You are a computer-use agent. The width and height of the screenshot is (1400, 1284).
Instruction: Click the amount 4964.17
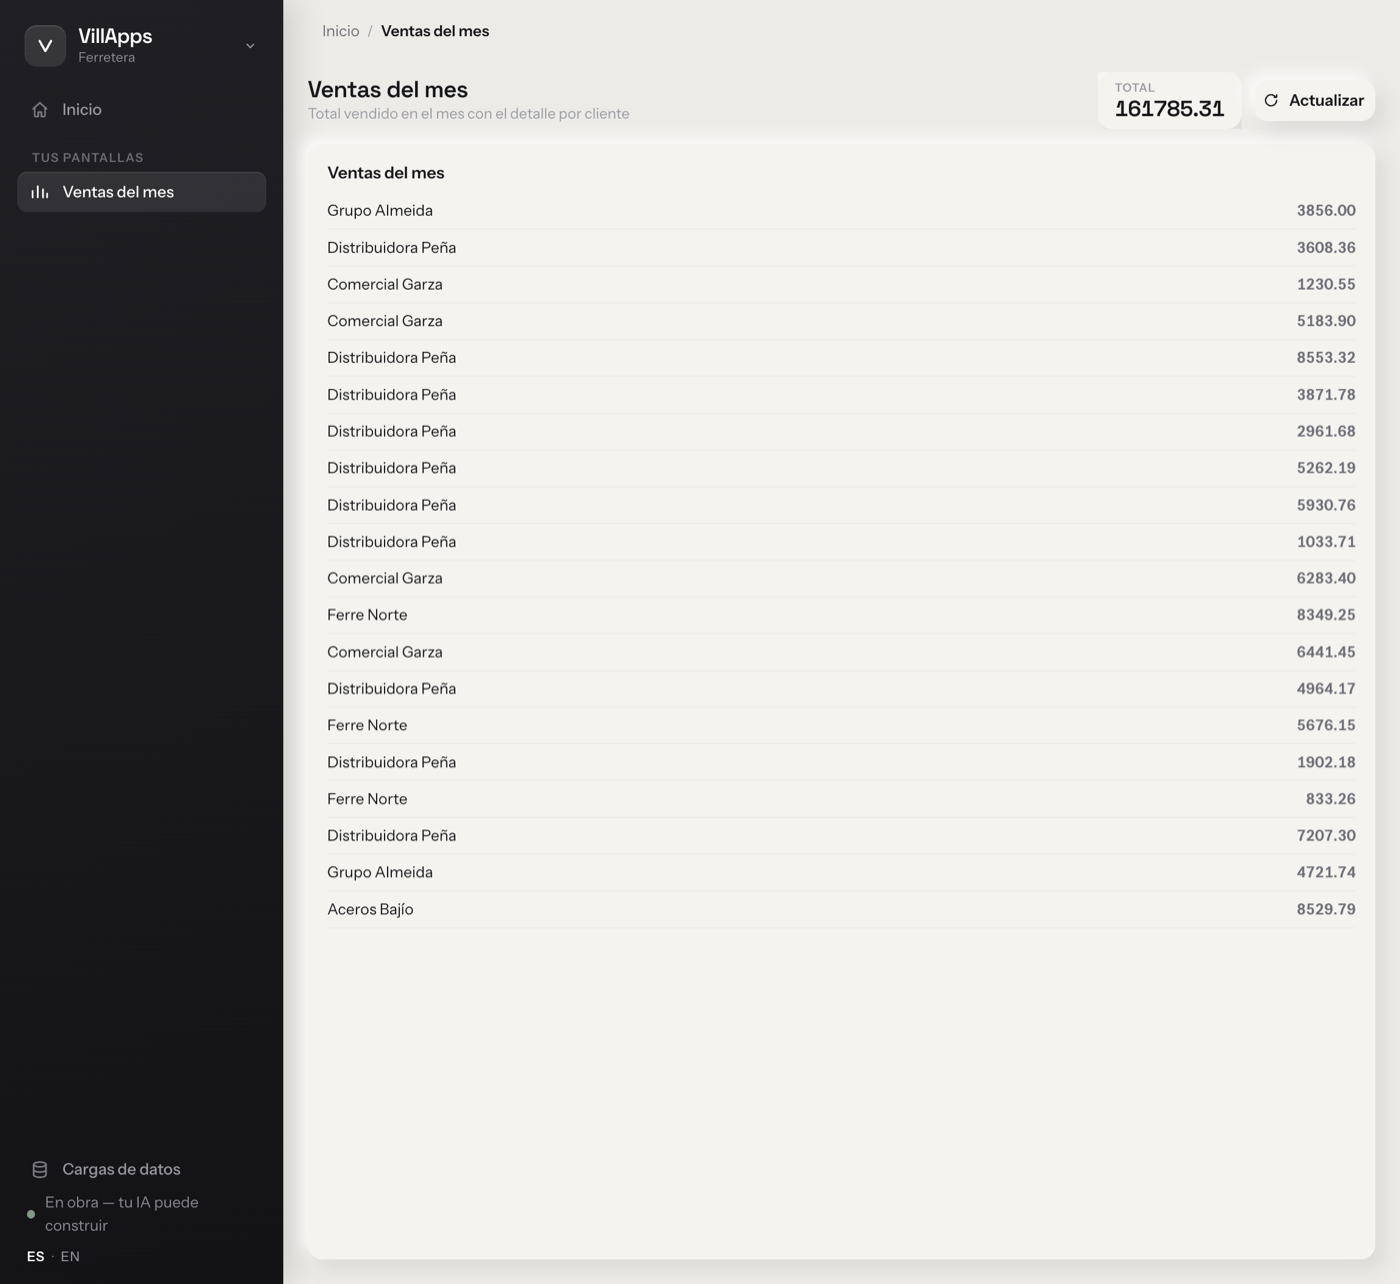(1326, 689)
